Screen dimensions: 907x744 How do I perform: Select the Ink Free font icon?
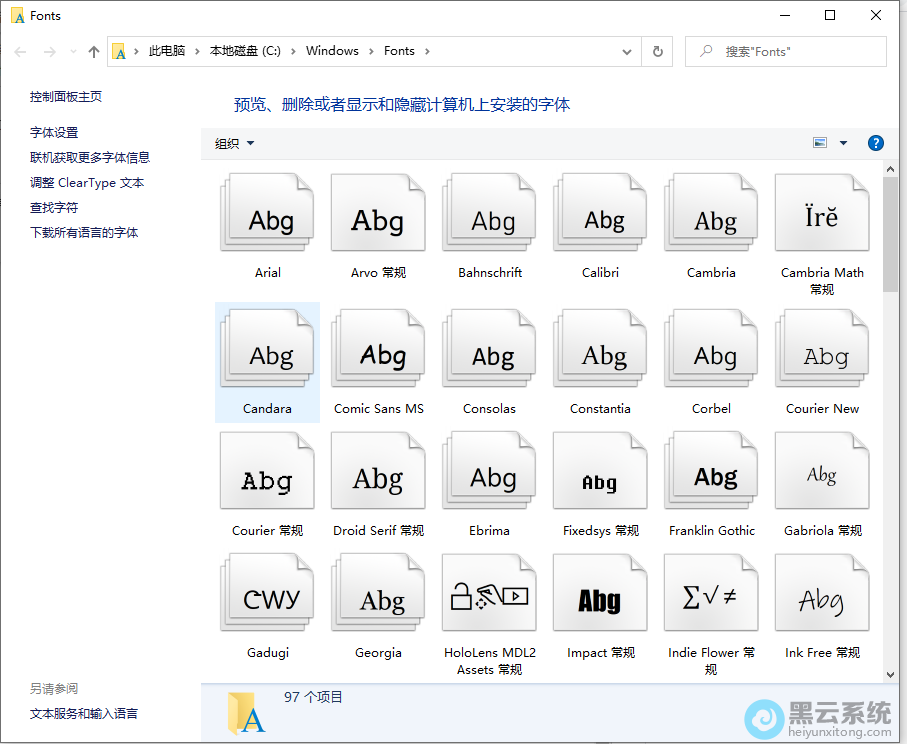coord(821,600)
